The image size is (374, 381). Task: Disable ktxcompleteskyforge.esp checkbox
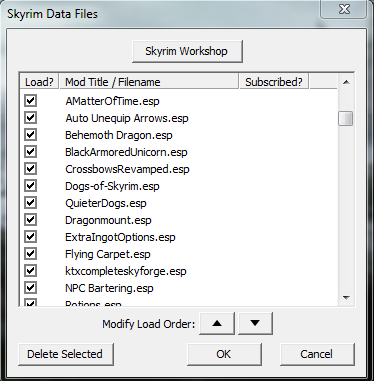click(x=30, y=271)
